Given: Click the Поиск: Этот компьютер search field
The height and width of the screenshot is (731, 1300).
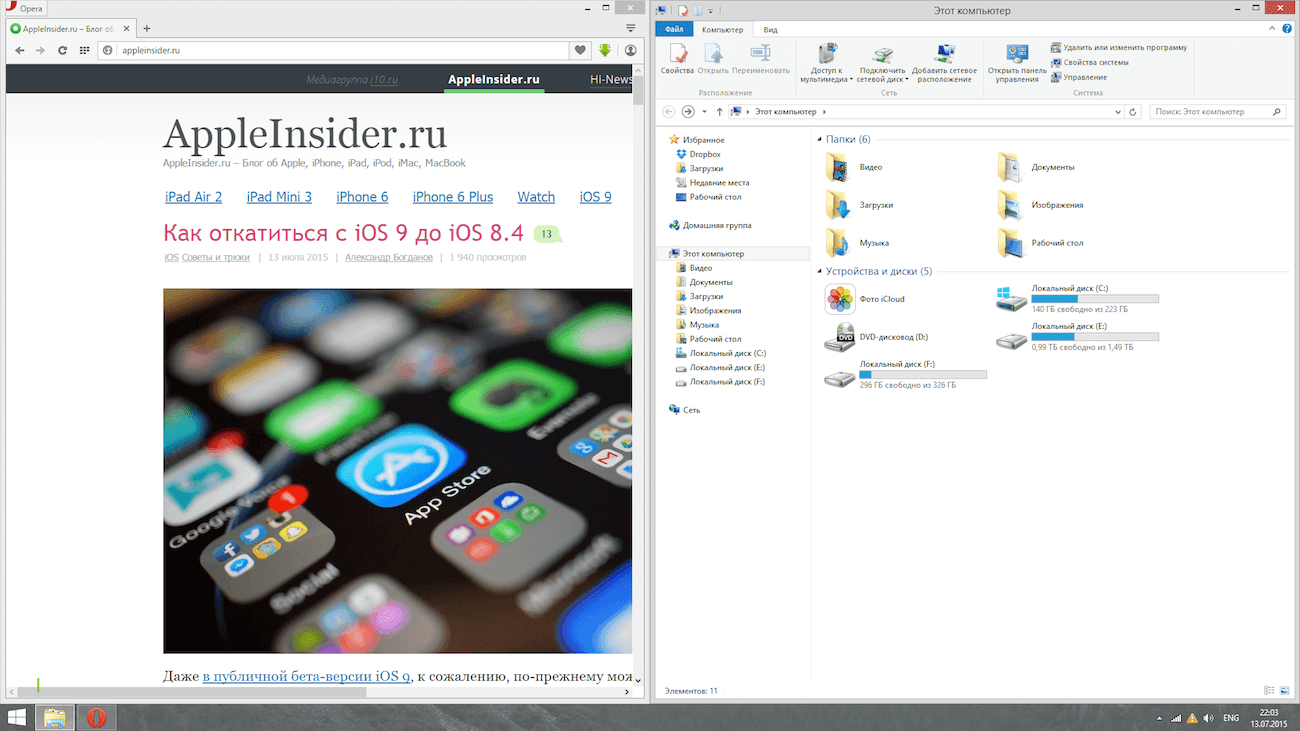Looking at the screenshot, I should click(1216, 112).
